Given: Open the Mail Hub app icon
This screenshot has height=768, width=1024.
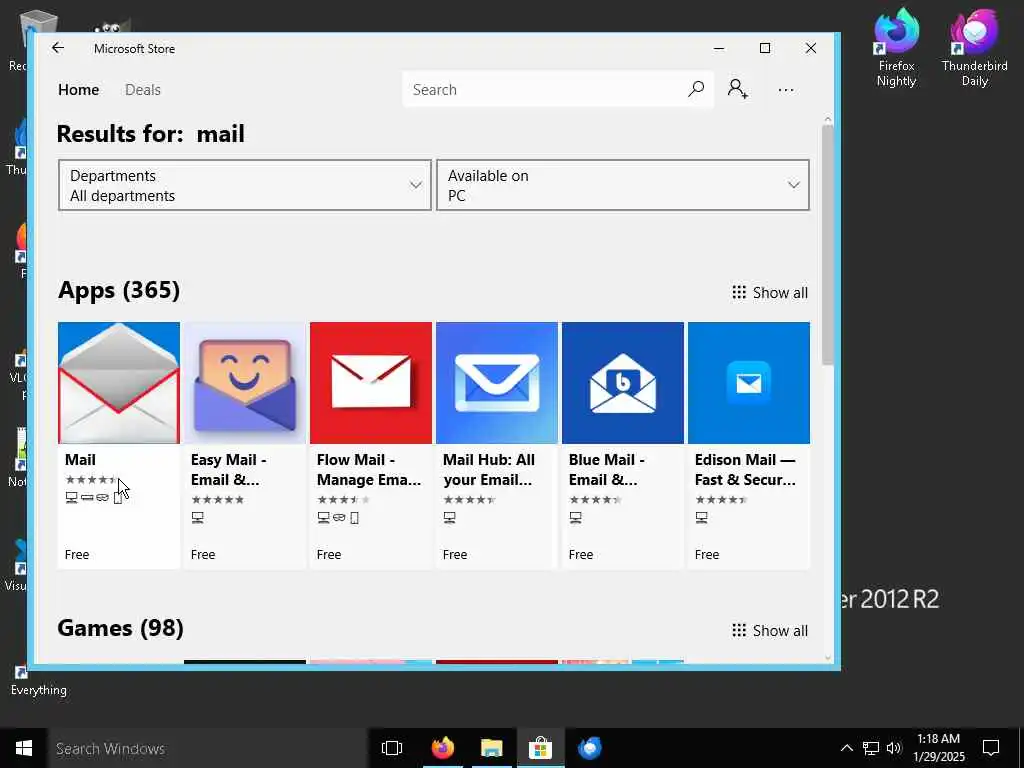Looking at the screenshot, I should point(497,383).
